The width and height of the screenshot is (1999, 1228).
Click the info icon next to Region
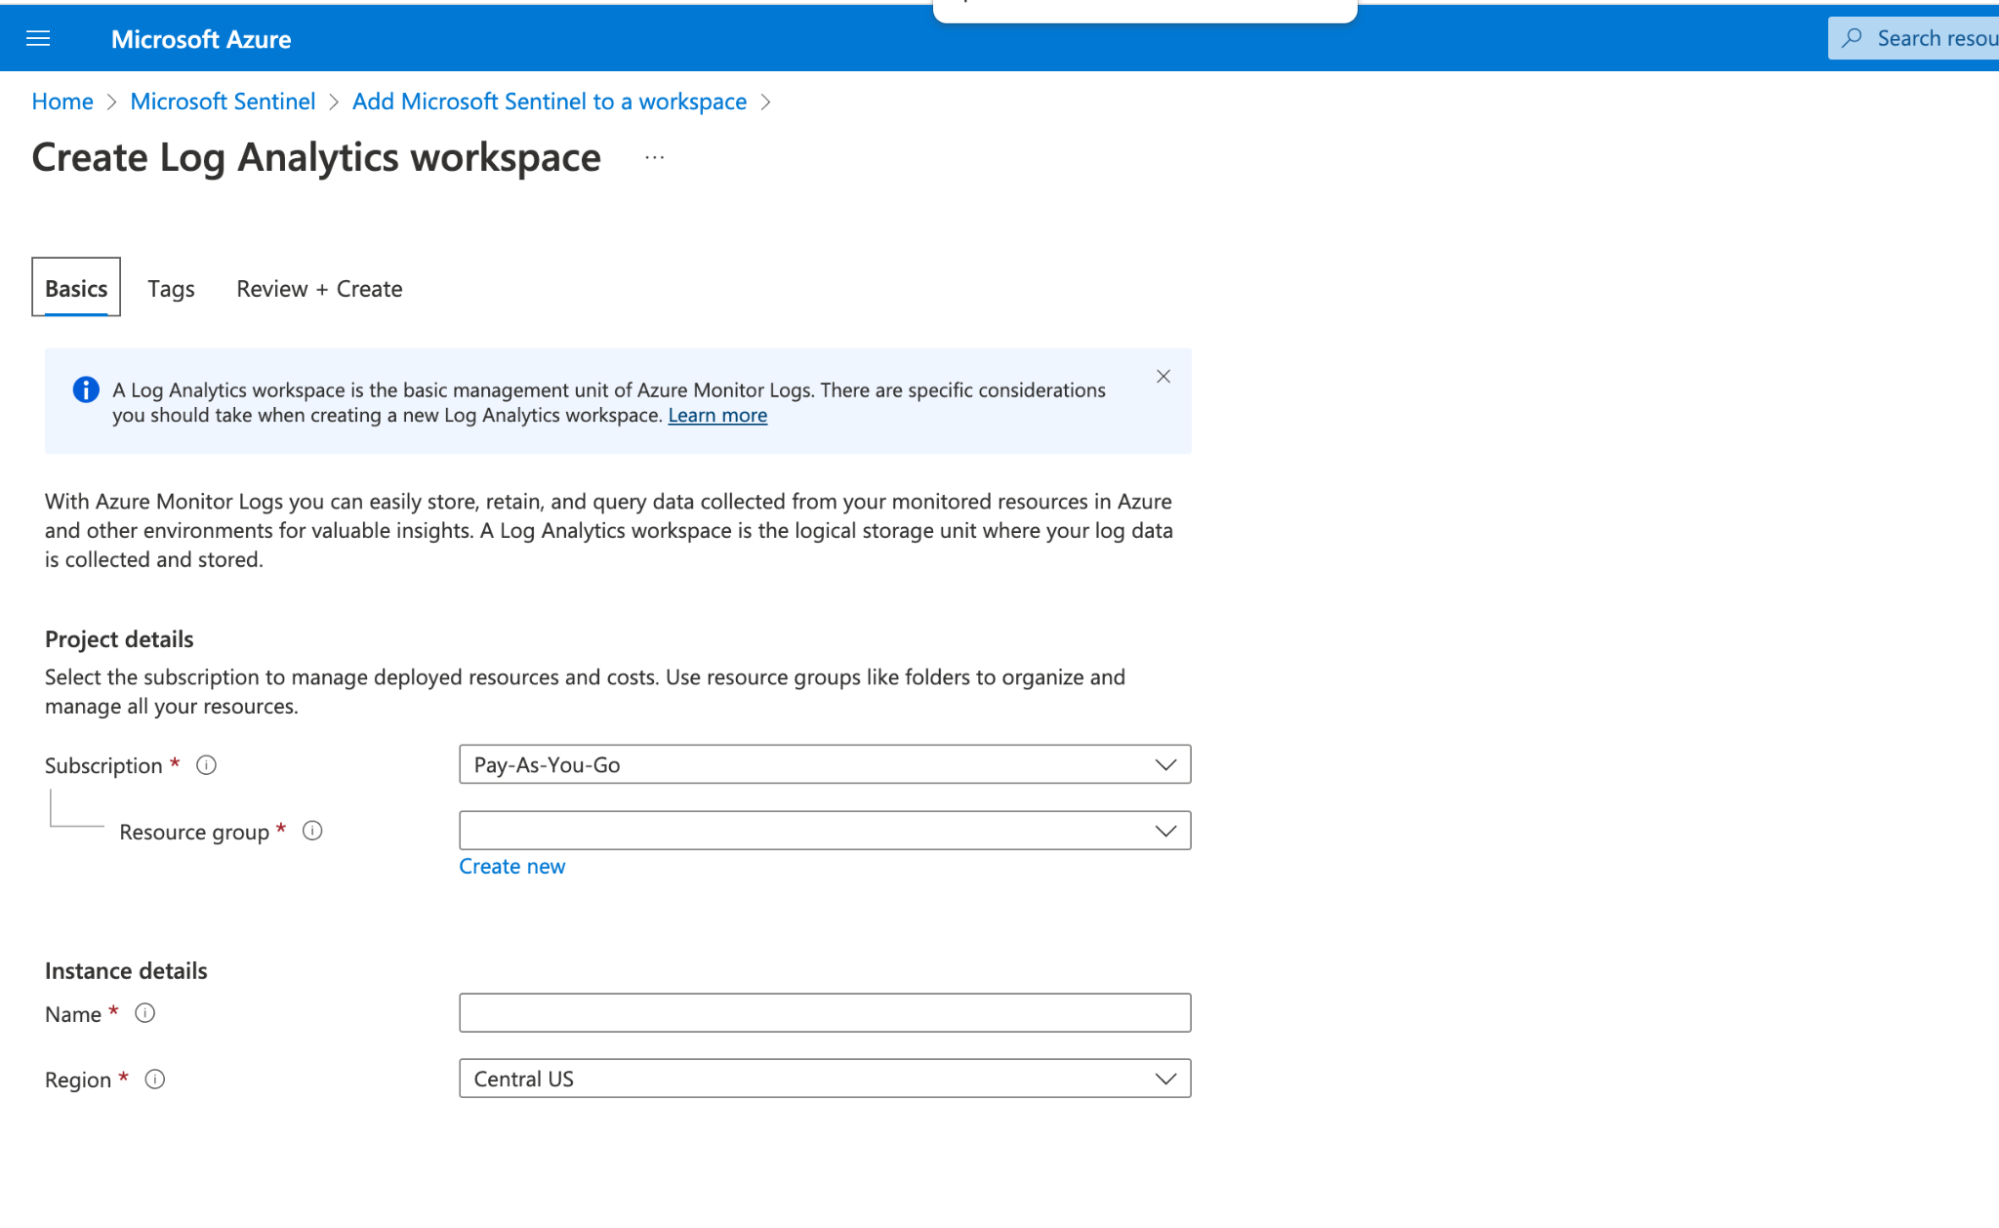click(157, 1079)
